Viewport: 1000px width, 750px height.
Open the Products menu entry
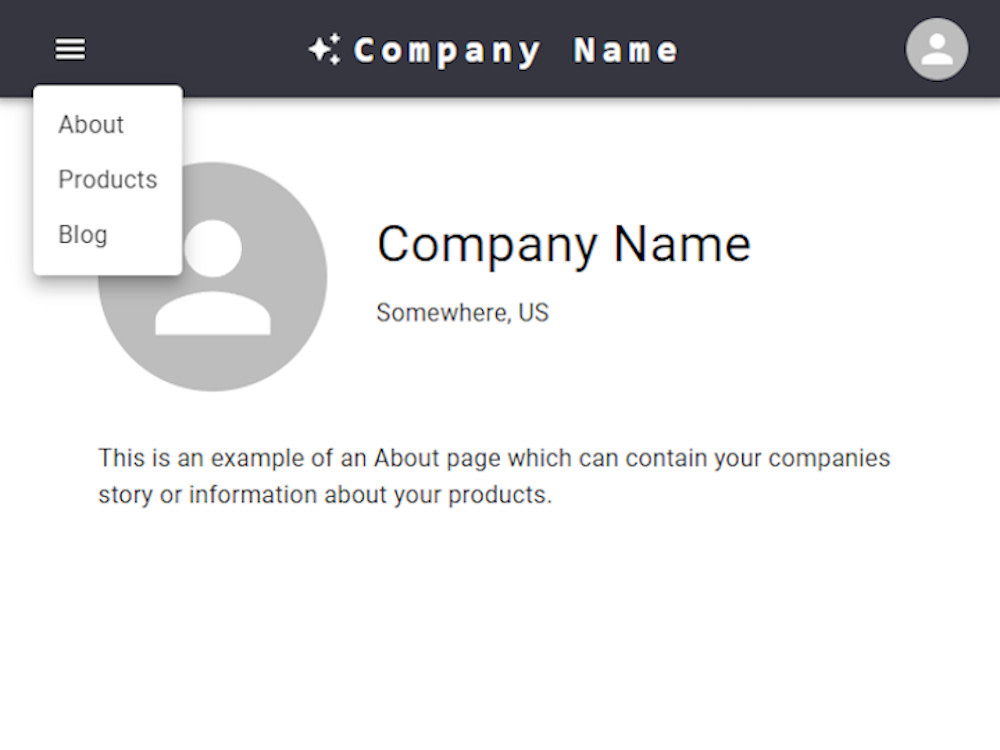(107, 179)
